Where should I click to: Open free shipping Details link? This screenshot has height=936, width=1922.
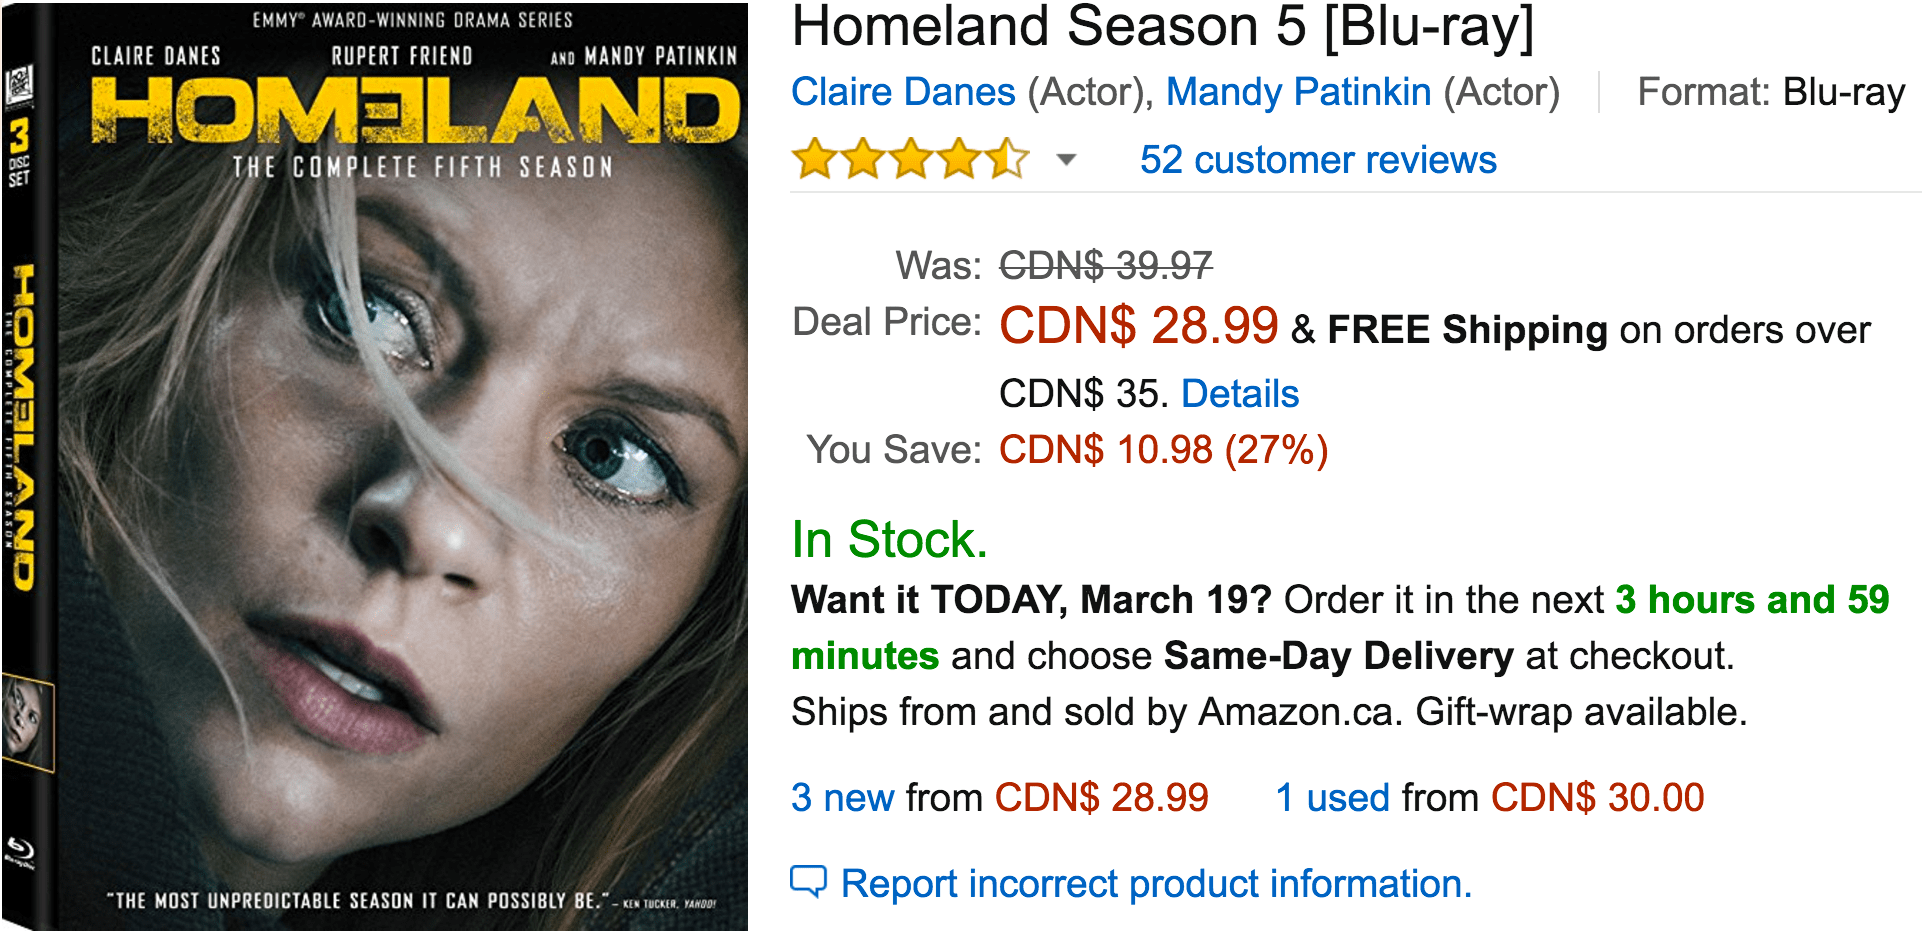point(1240,394)
